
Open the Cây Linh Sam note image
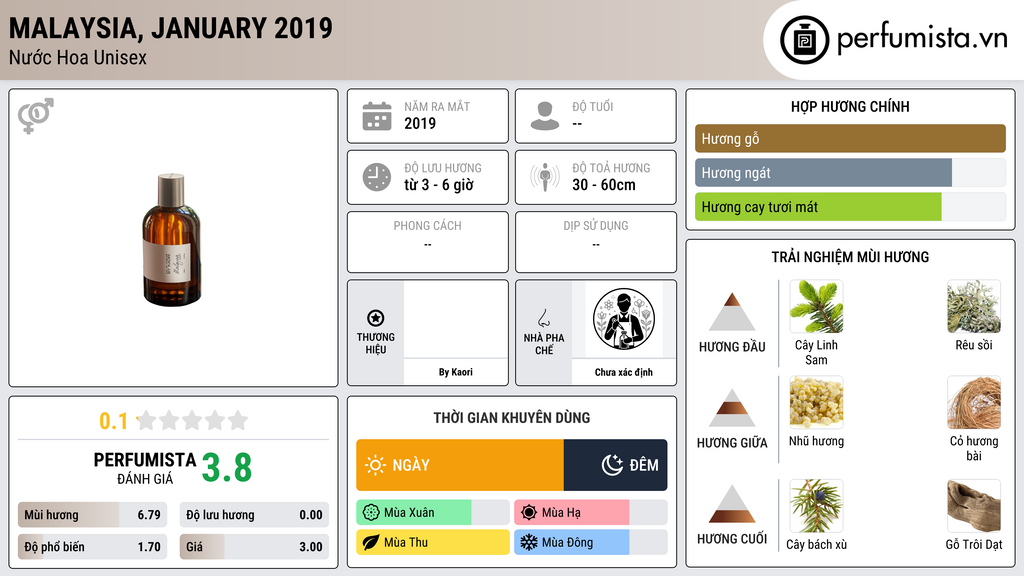(x=816, y=307)
